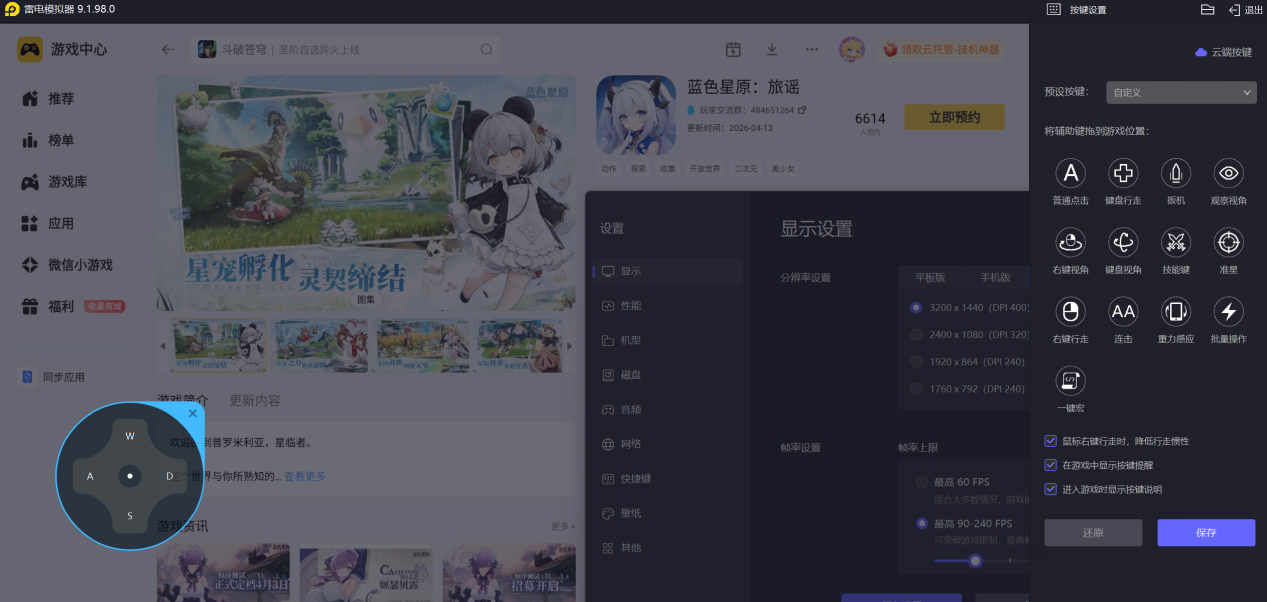Click the 蓝色星原 game app icon

(x=634, y=115)
